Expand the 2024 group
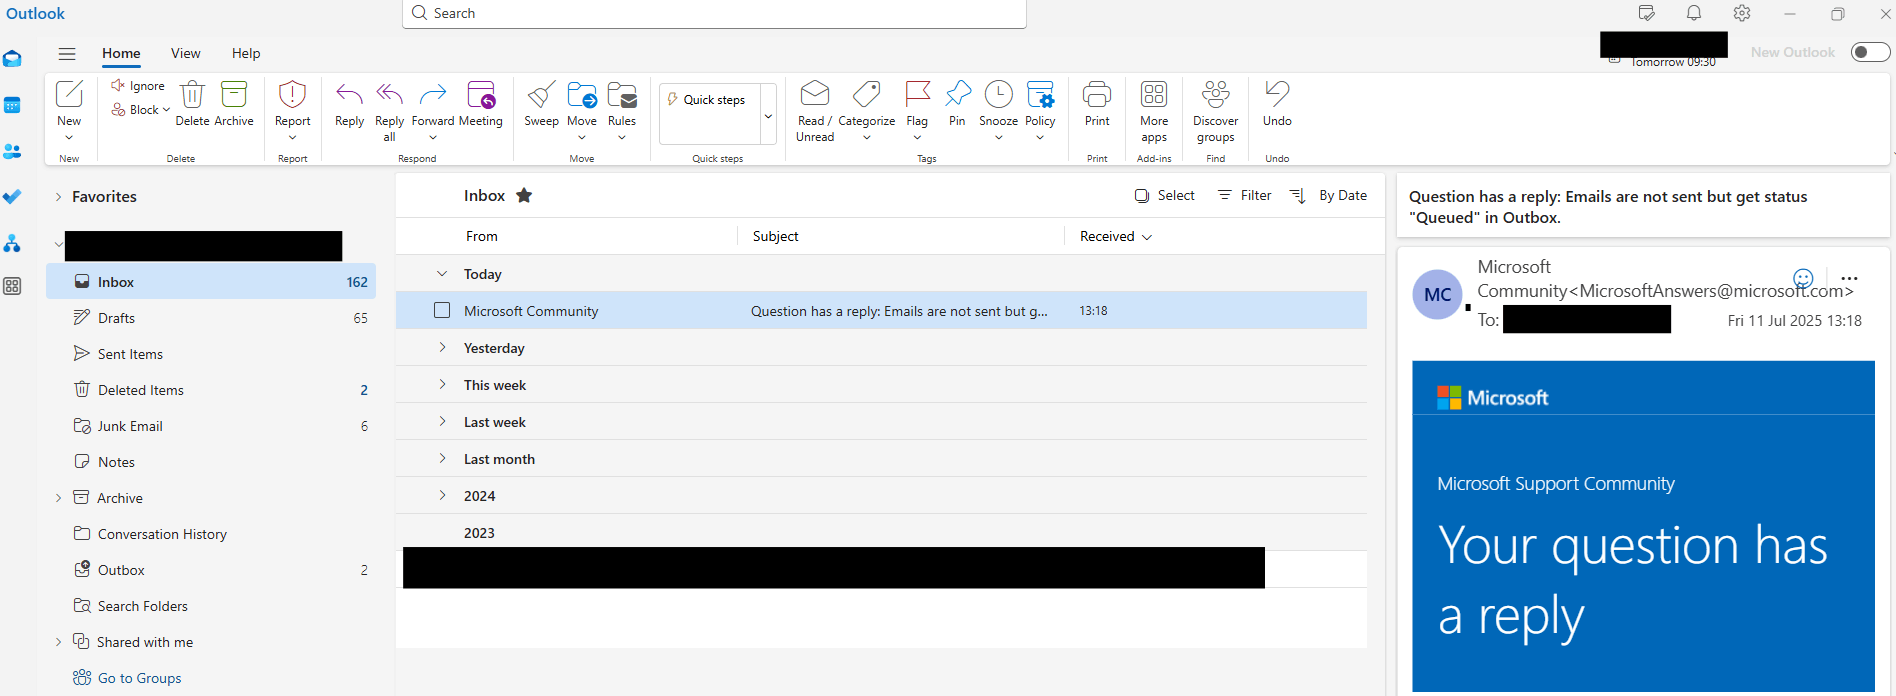Viewport: 1896px width, 696px height. click(x=442, y=495)
